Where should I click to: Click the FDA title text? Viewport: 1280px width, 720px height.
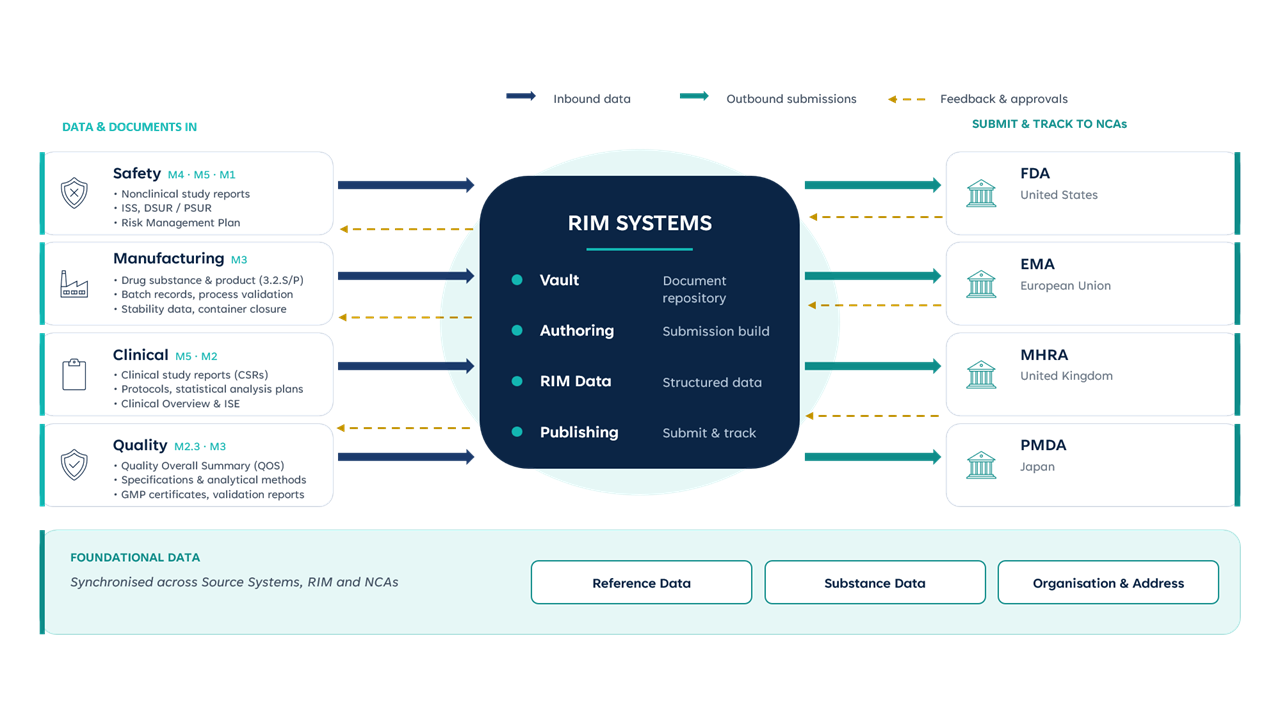tap(1035, 173)
